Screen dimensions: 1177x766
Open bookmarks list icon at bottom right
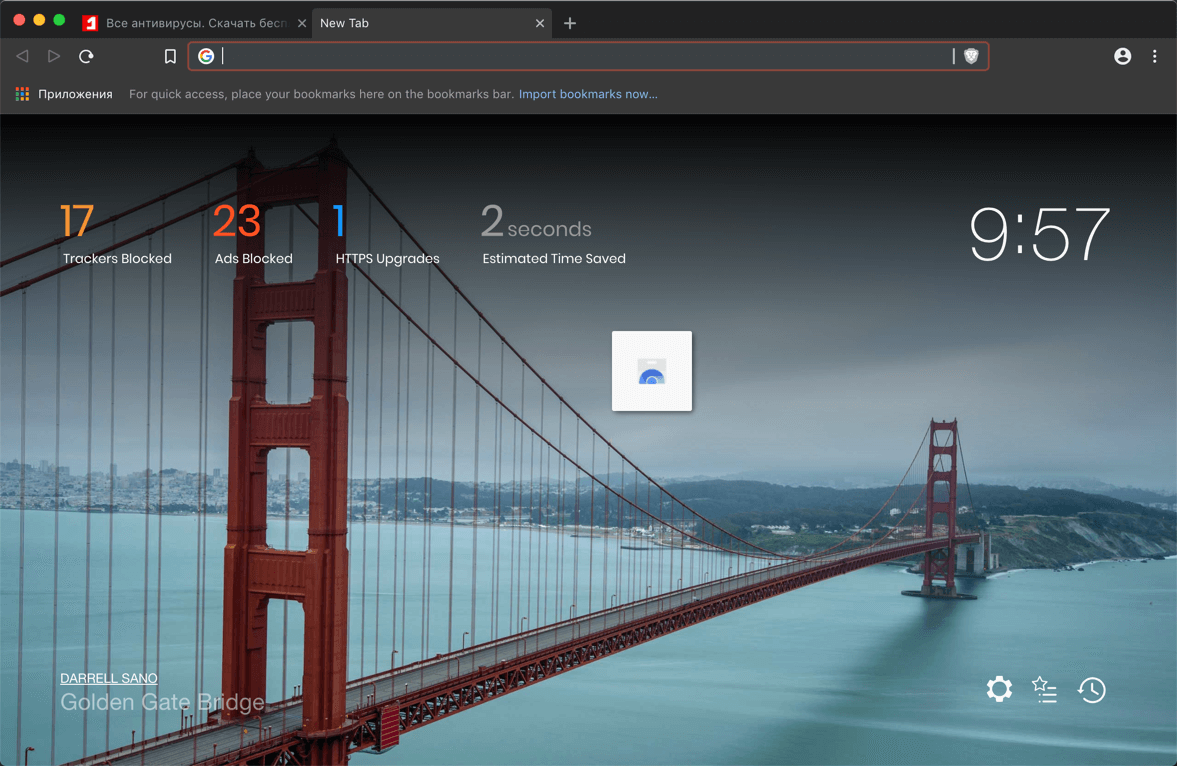1045,689
